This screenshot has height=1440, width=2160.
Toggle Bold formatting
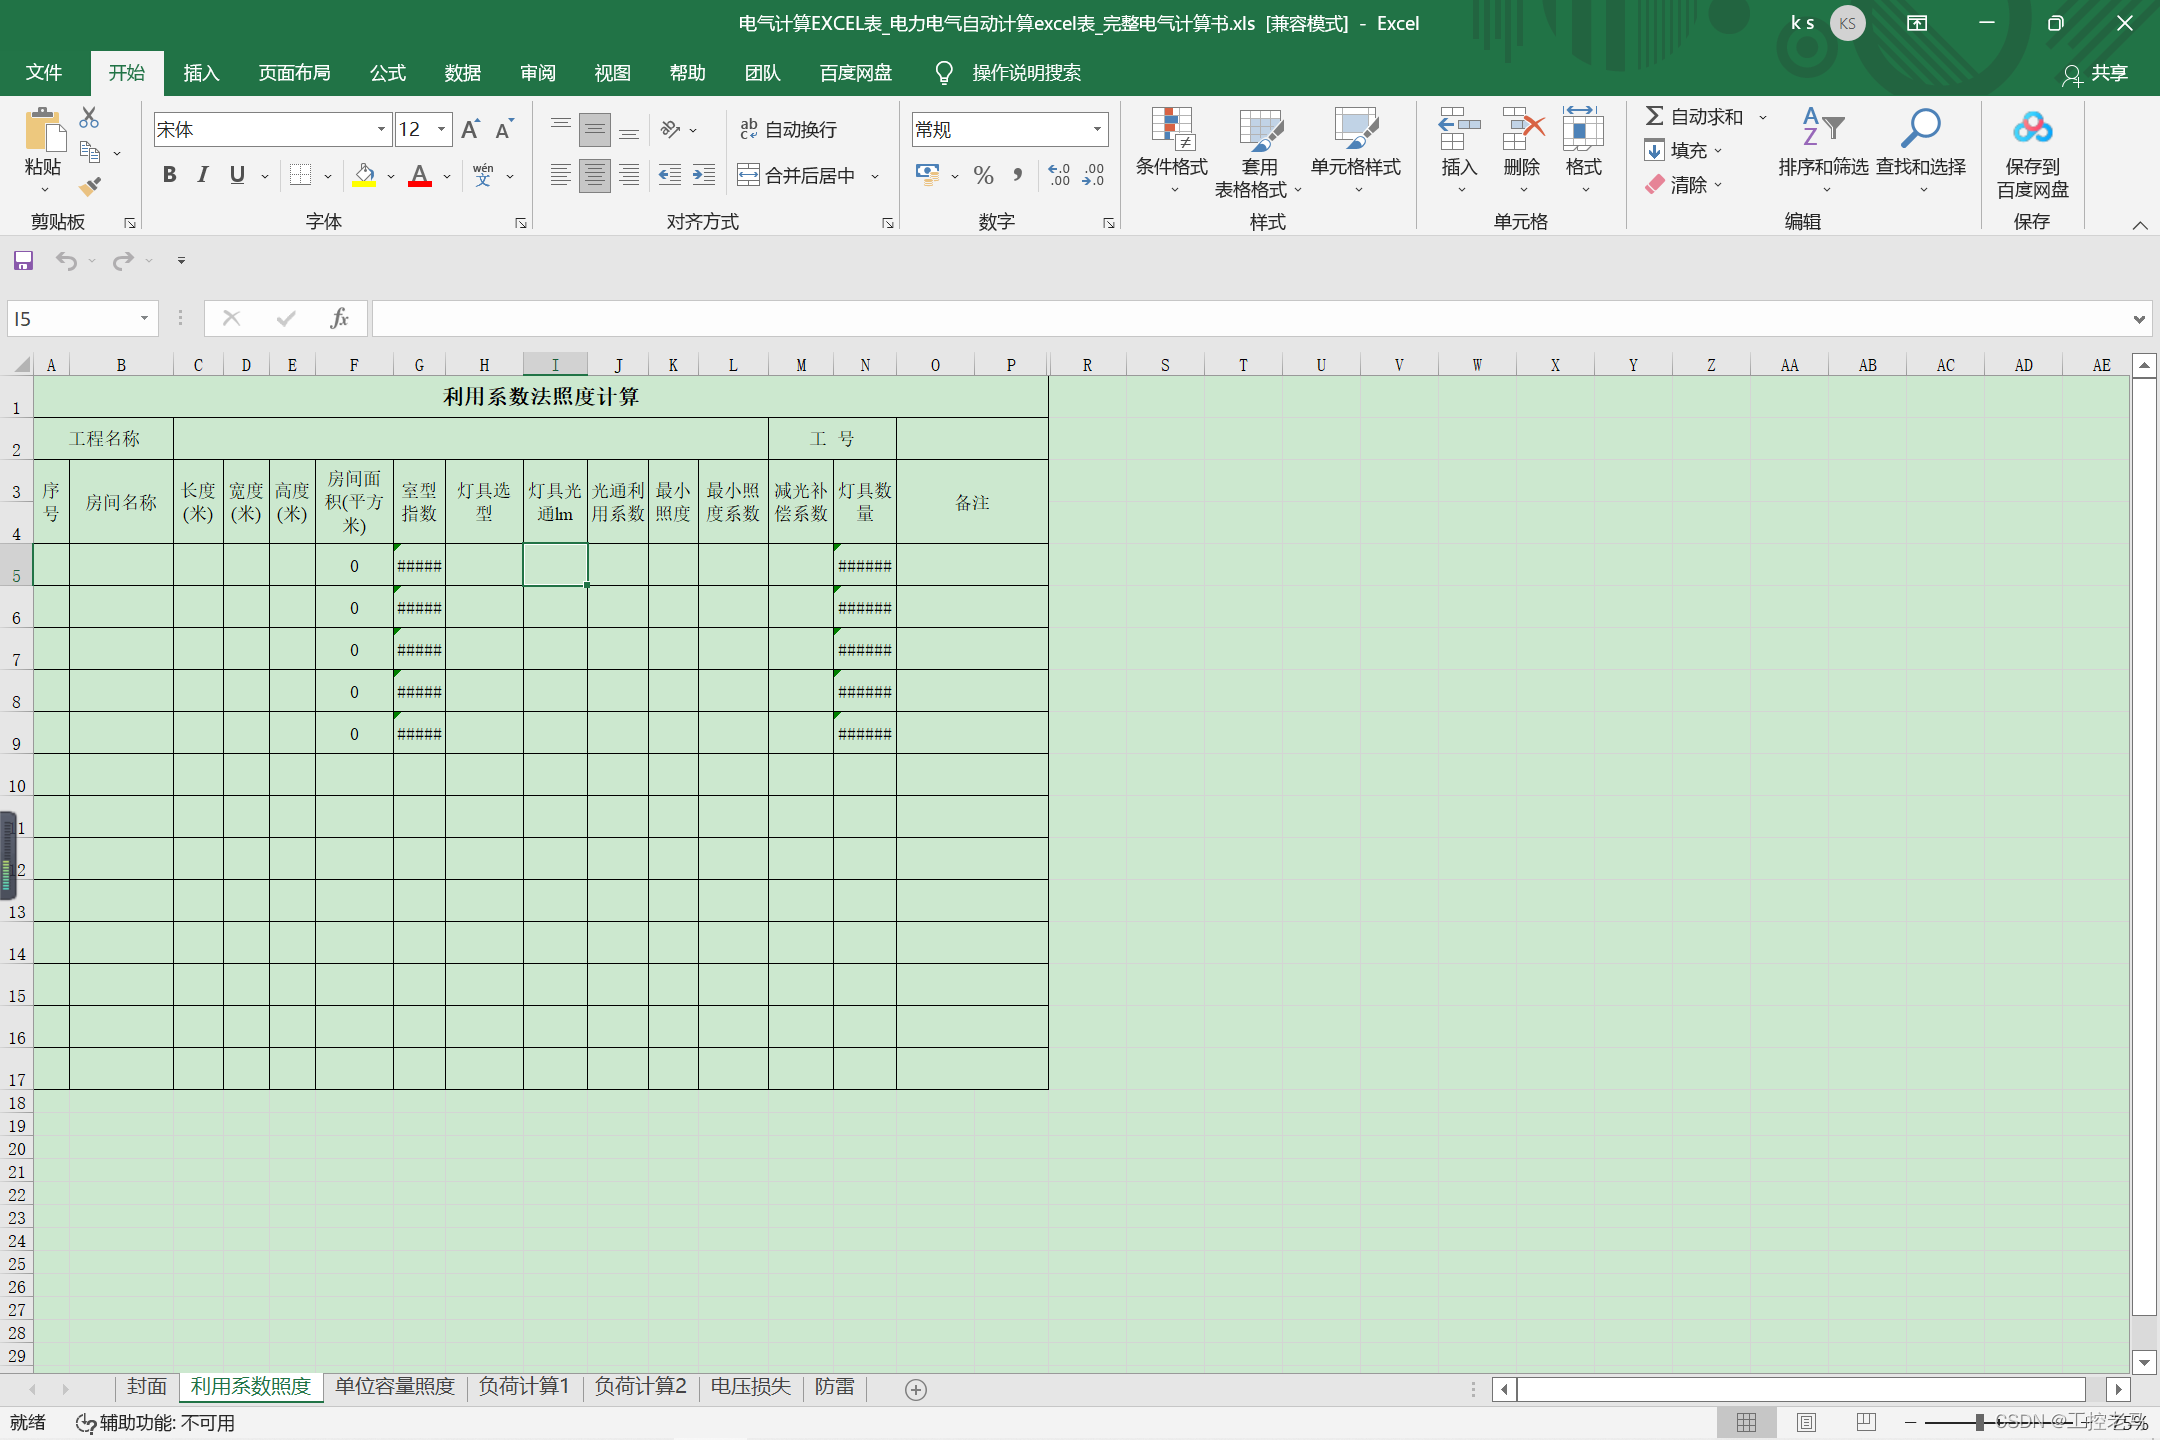pos(169,176)
